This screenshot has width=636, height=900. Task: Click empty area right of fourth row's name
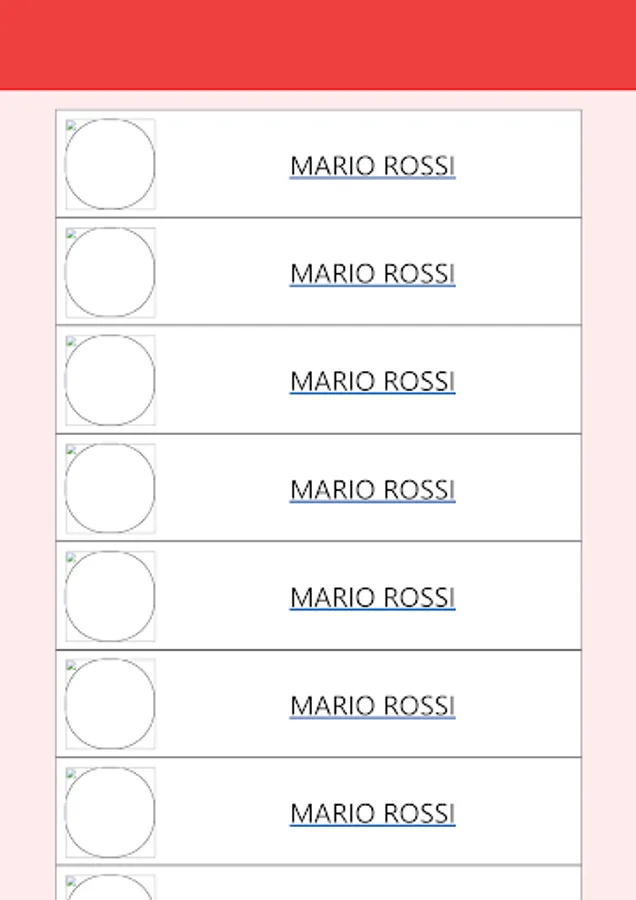520,489
